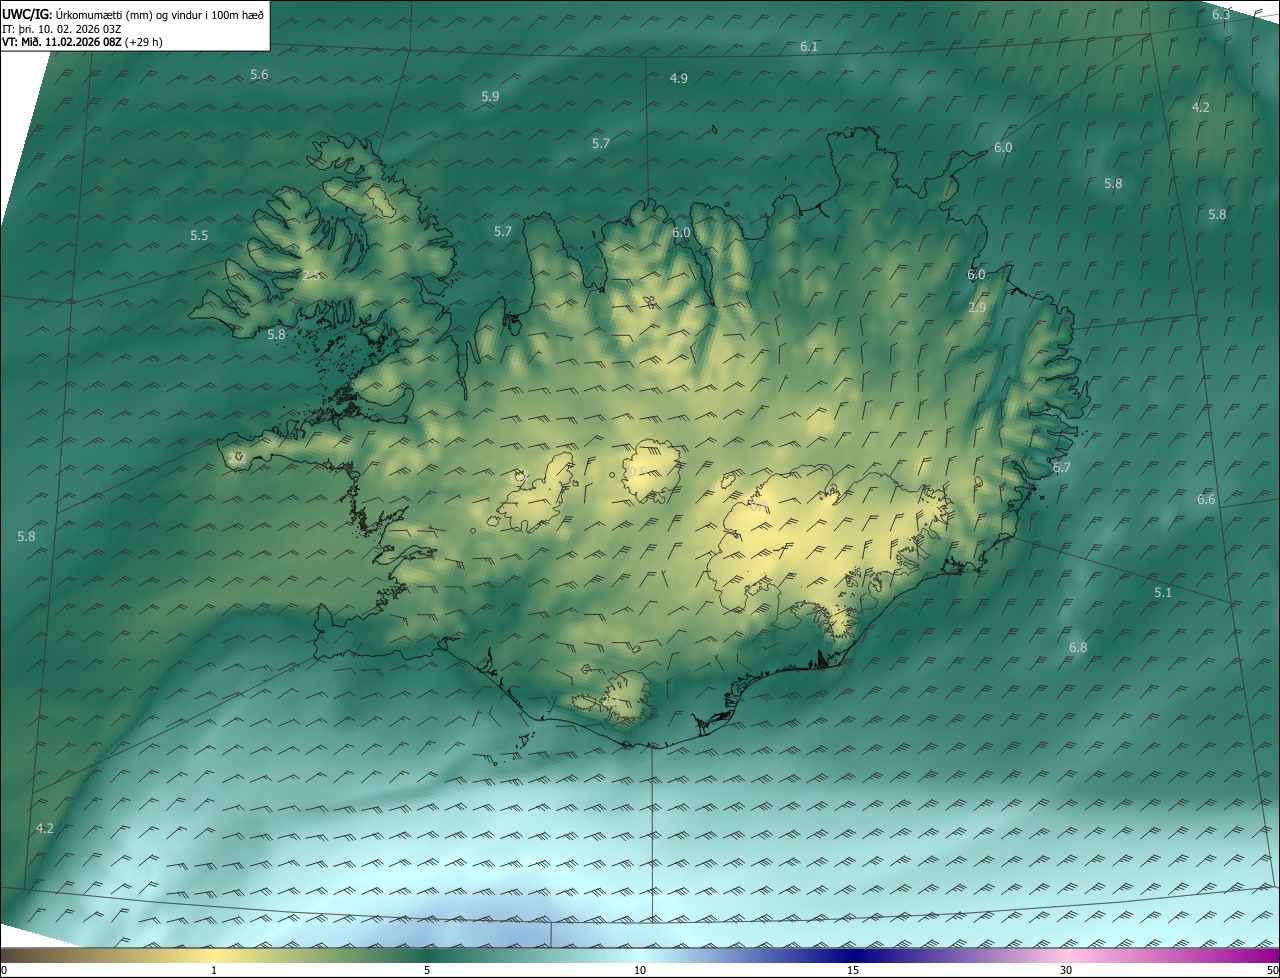Click the "1" tick on the color scale
The height and width of the screenshot is (978, 1280).
214,970
